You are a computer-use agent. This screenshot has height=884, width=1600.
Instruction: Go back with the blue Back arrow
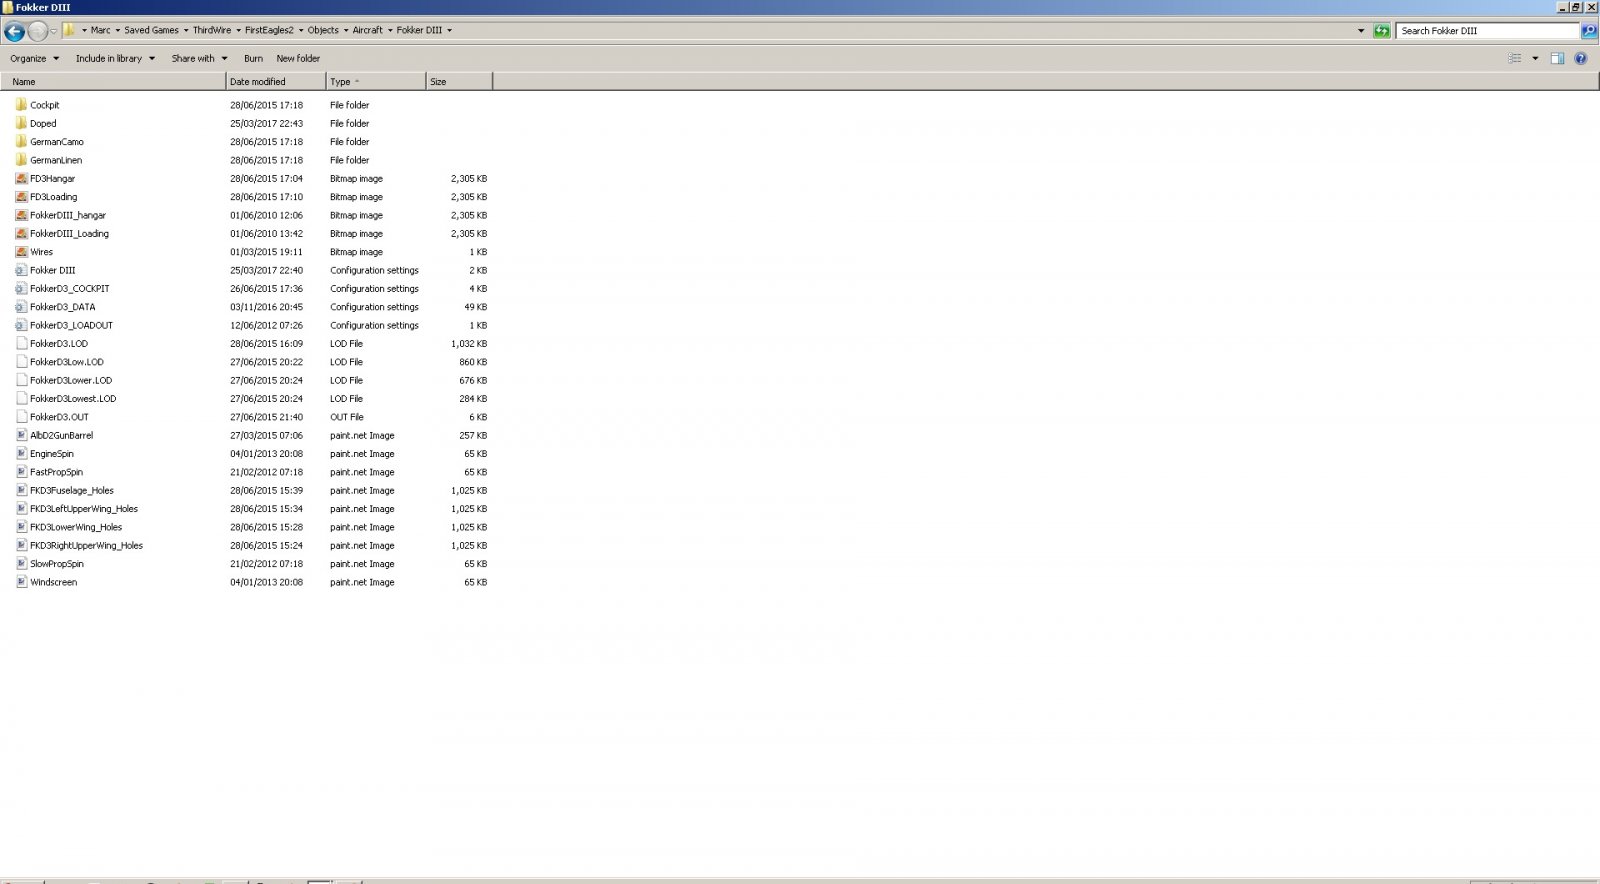click(x=14, y=31)
